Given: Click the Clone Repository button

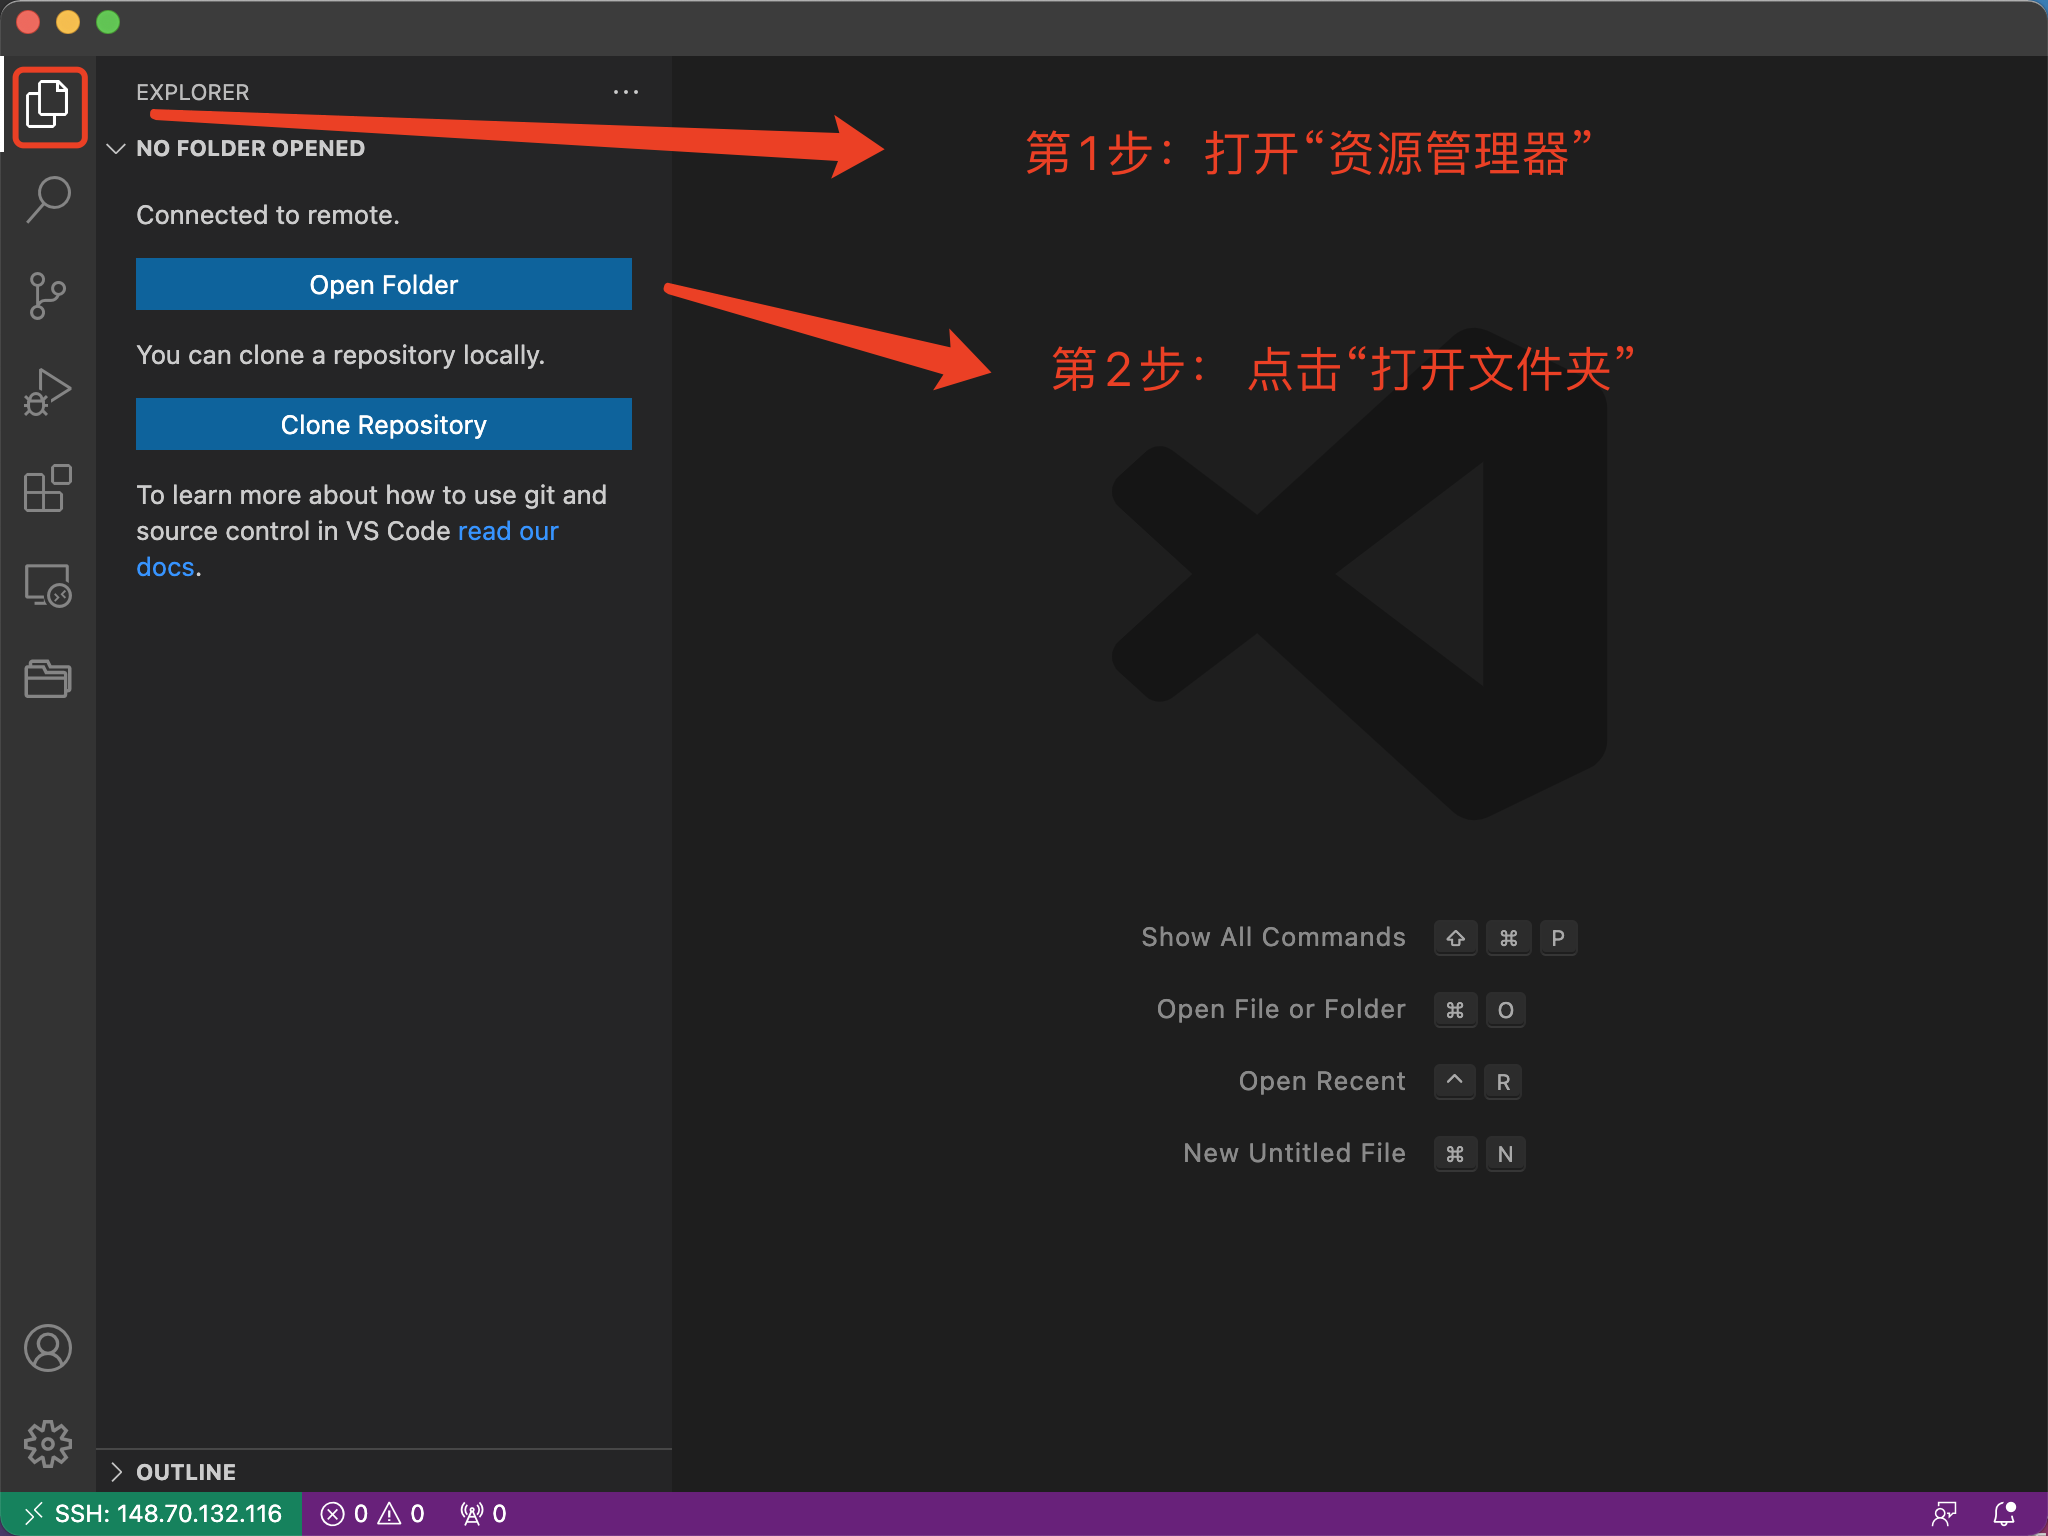Looking at the screenshot, I should click(x=384, y=425).
